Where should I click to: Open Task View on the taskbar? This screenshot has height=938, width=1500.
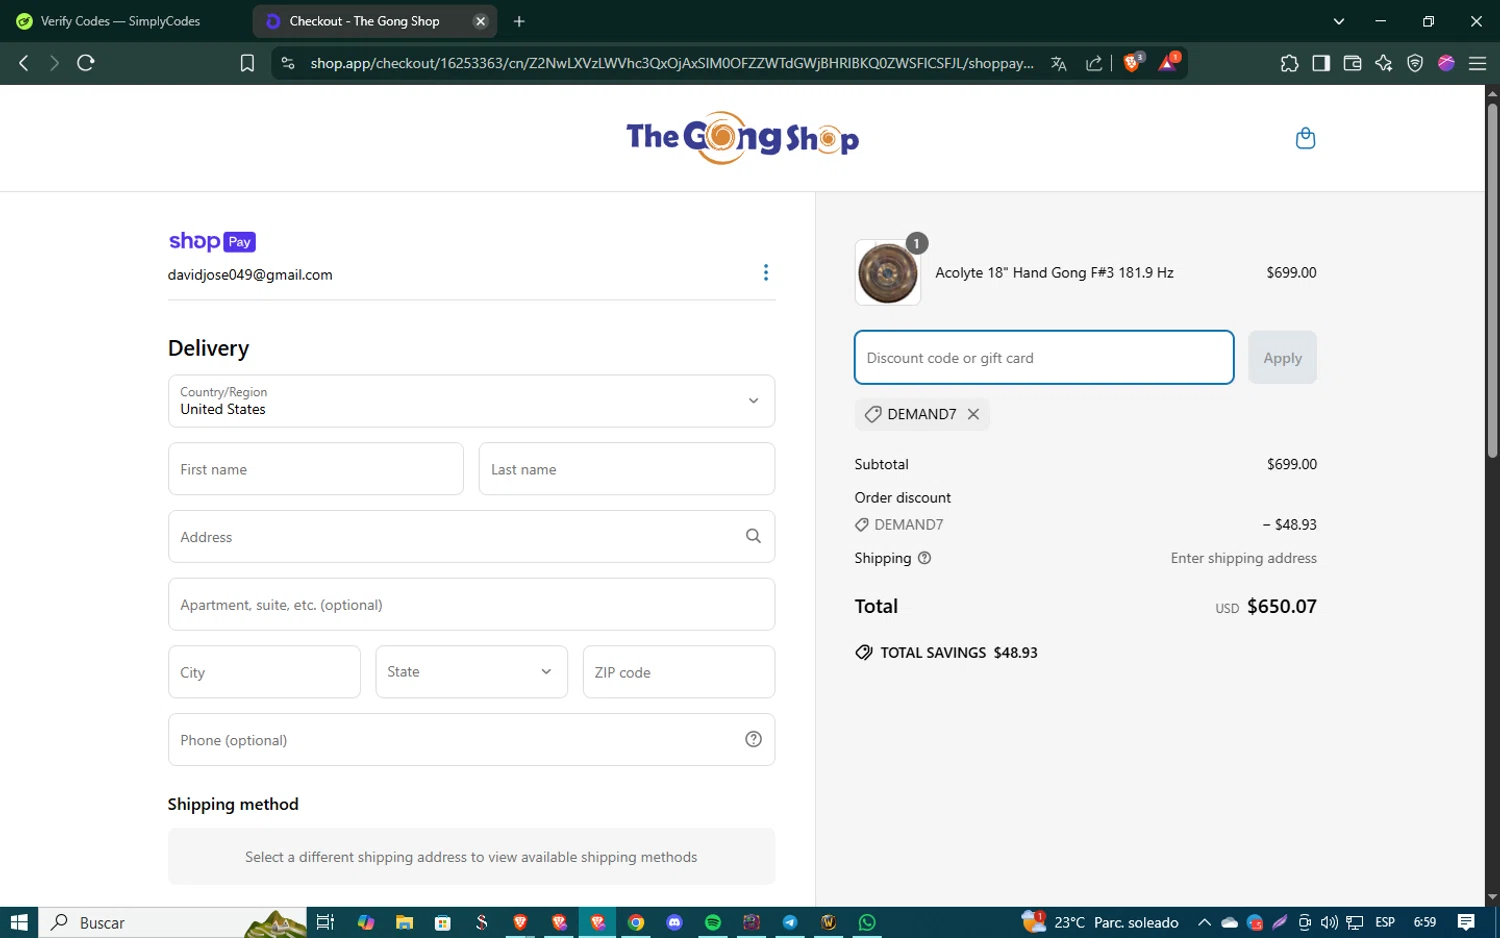click(x=325, y=922)
